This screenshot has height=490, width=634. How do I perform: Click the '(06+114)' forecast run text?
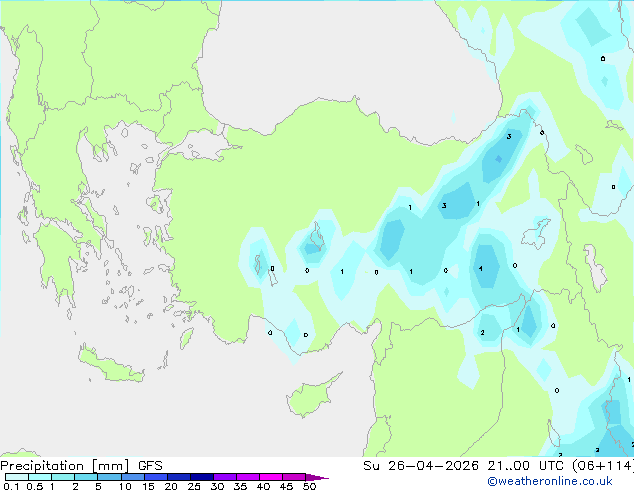point(602,466)
